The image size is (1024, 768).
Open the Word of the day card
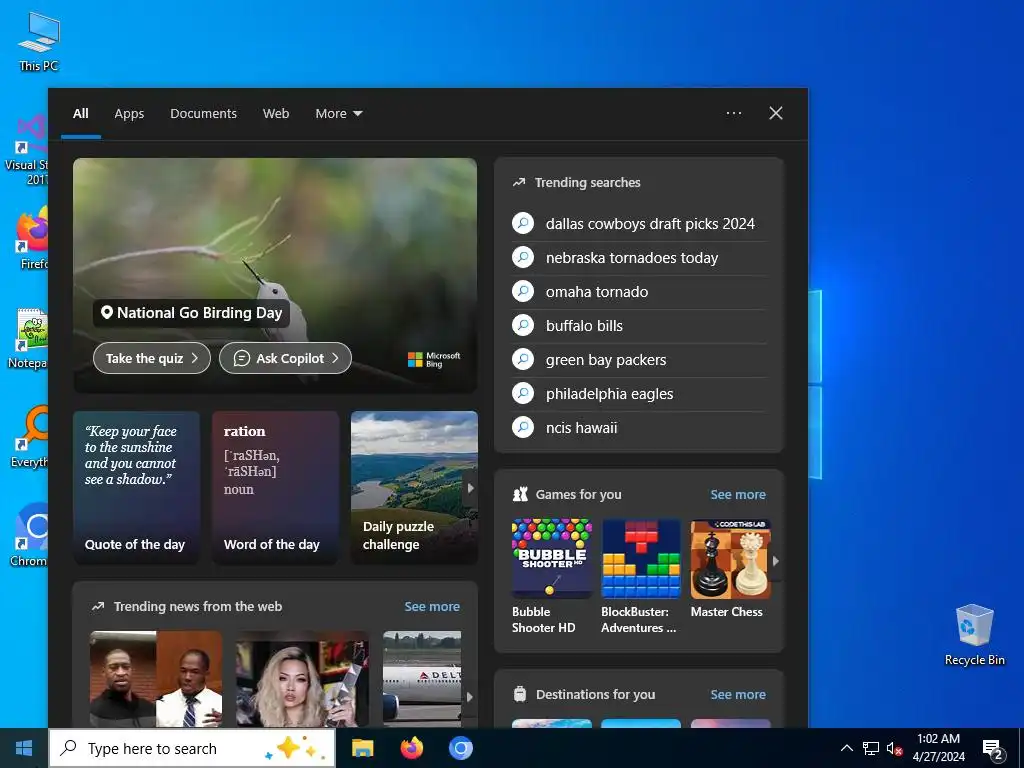tap(276, 487)
